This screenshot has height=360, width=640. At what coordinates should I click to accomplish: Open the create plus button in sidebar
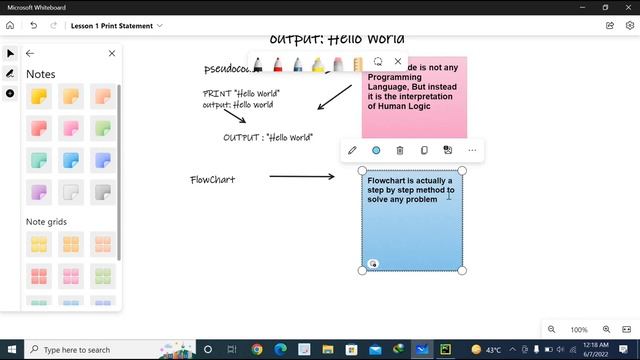10,93
